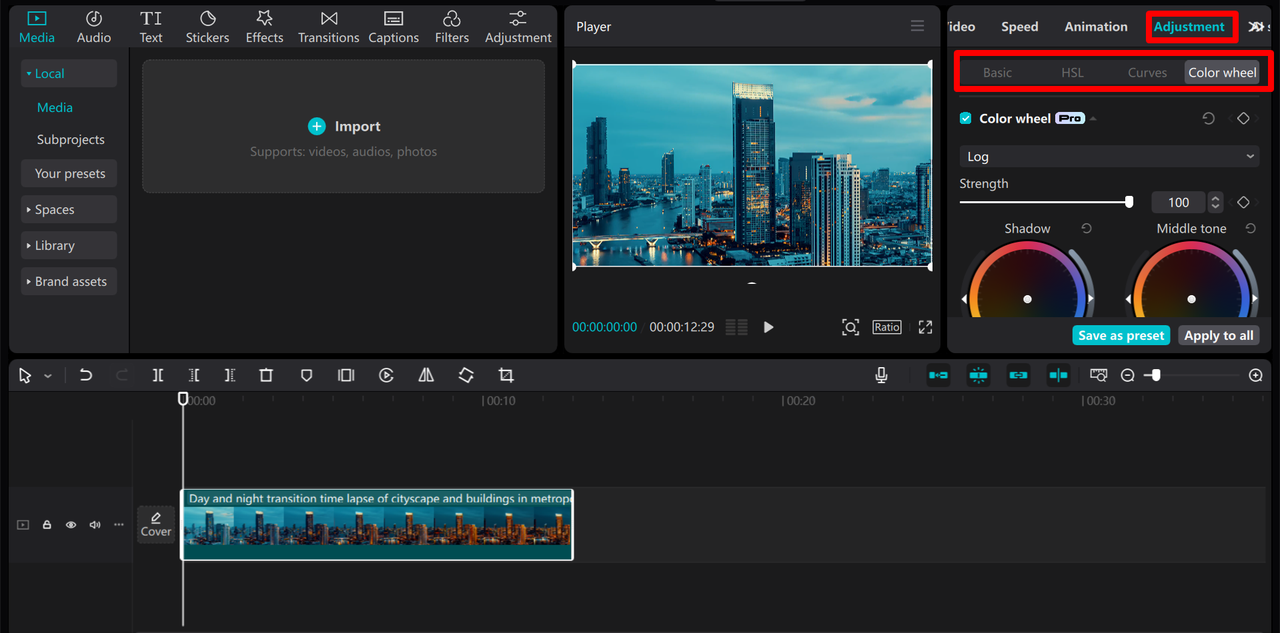1280x633 pixels.
Task: Hide the video track with eye icon
Action: [71, 524]
